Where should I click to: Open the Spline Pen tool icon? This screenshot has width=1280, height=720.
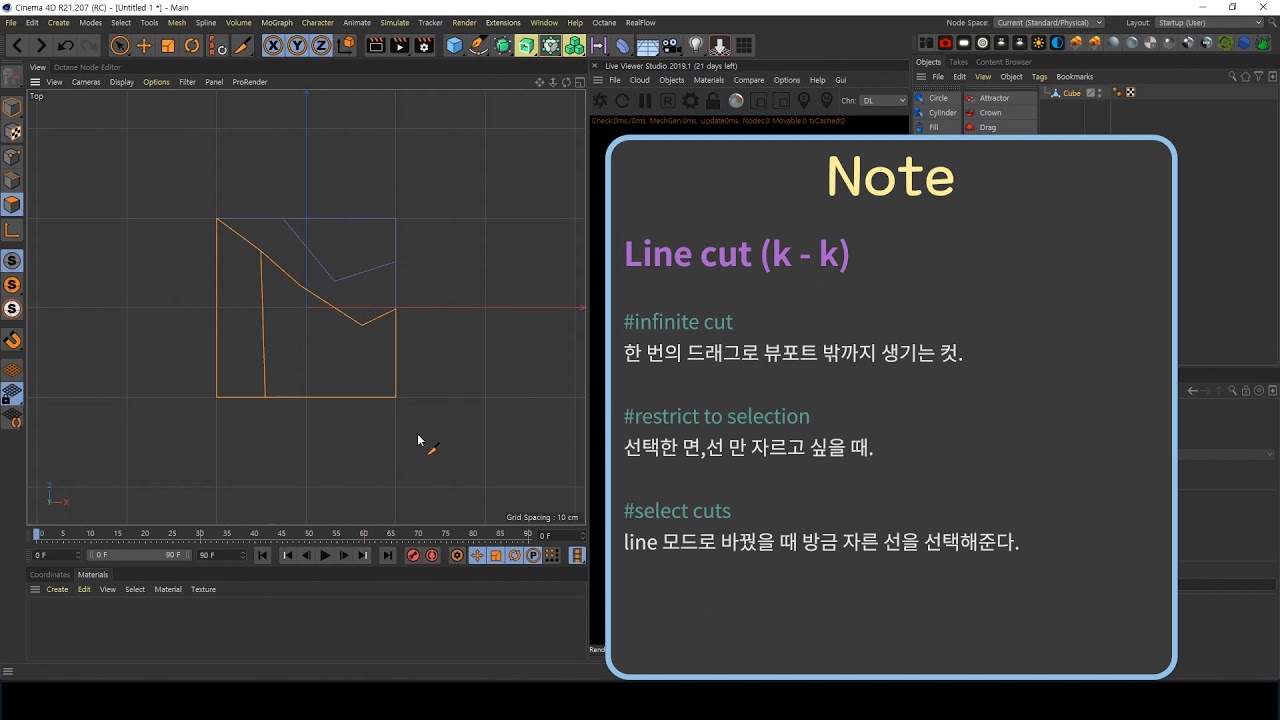[479, 45]
